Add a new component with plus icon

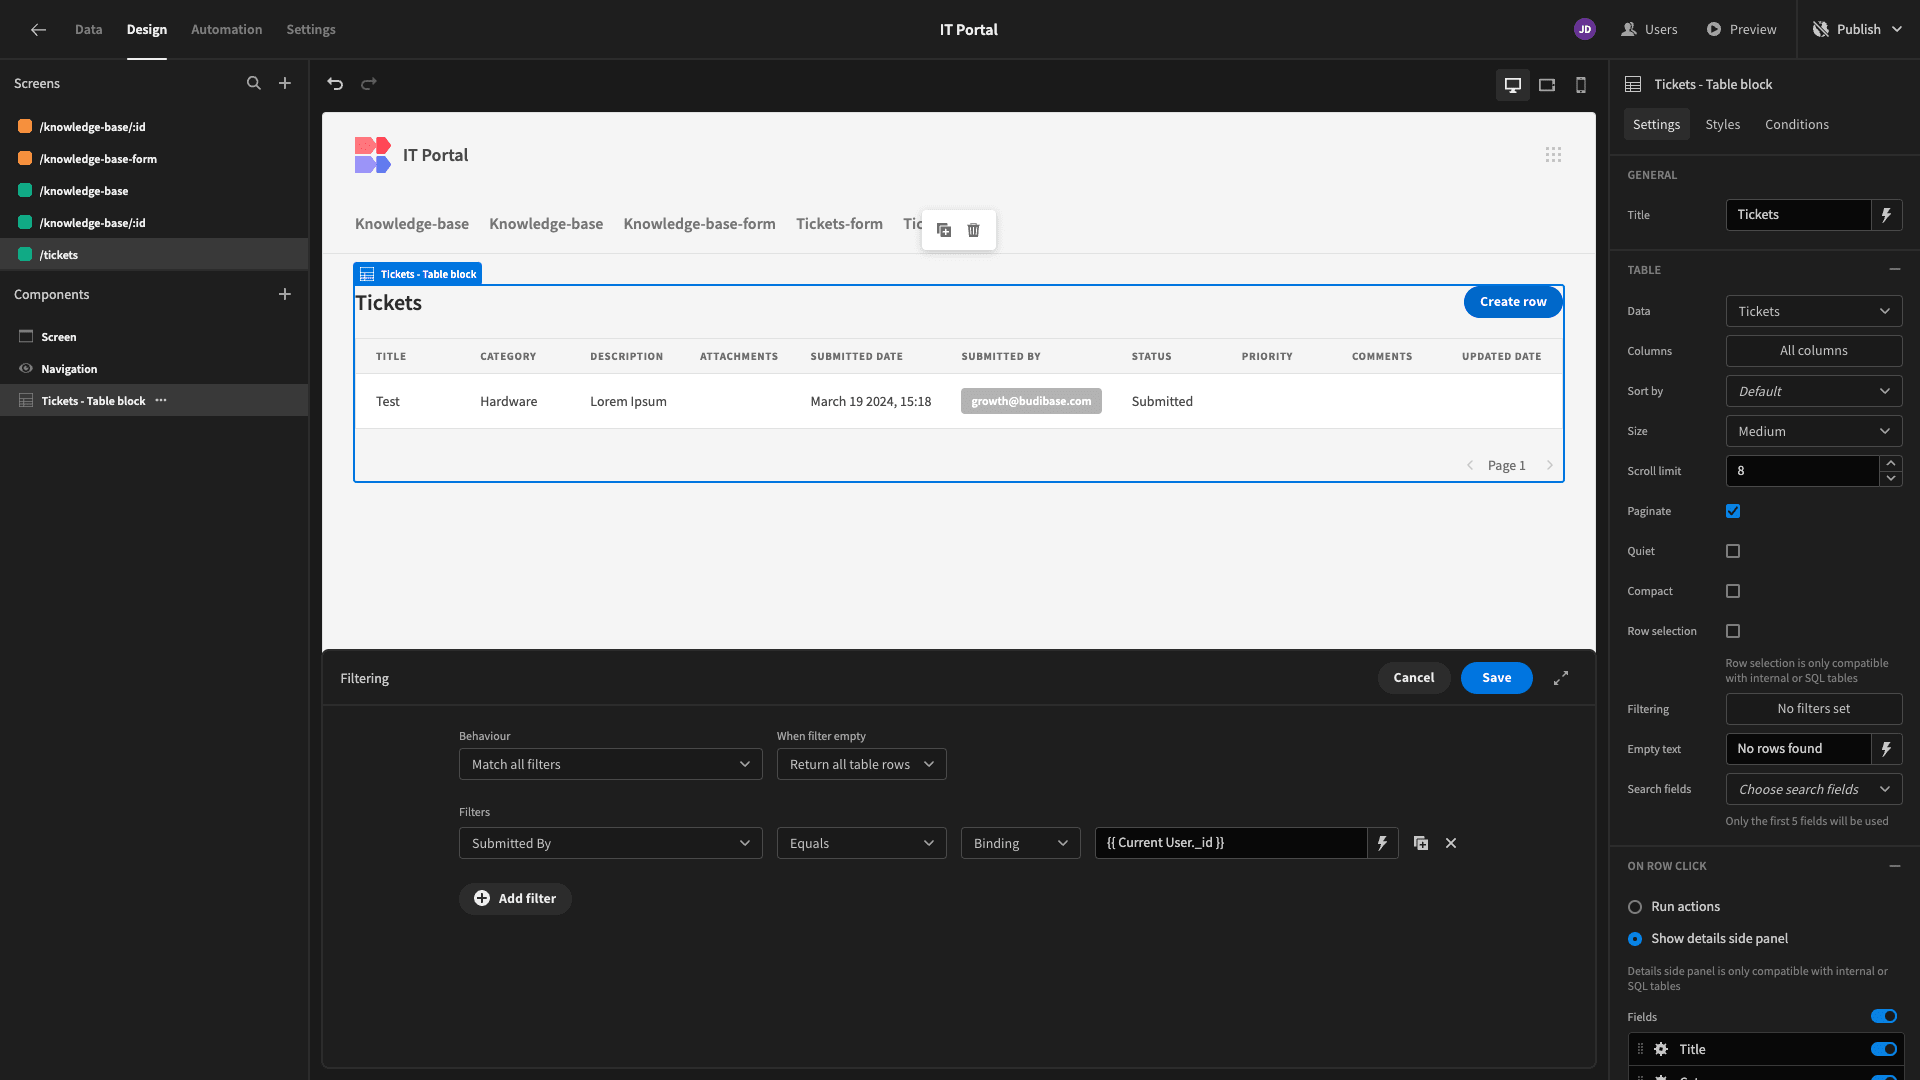[x=285, y=294]
